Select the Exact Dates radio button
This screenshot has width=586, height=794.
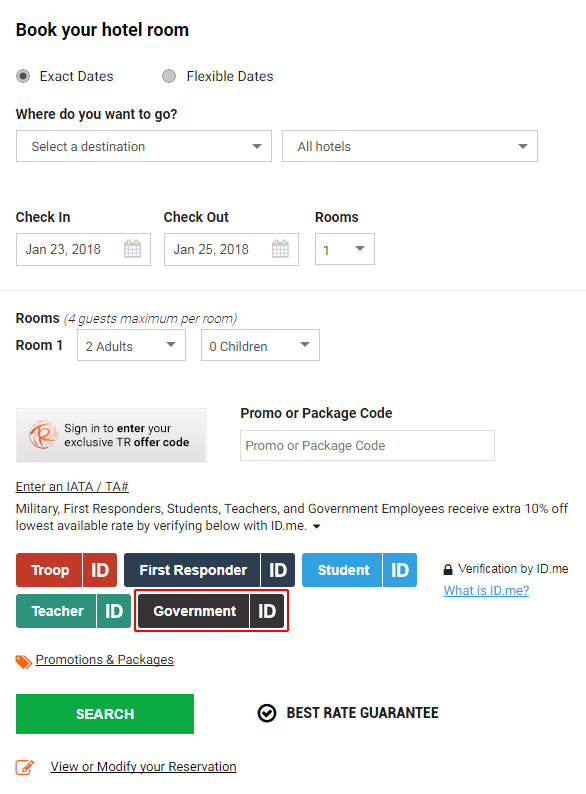[23, 76]
